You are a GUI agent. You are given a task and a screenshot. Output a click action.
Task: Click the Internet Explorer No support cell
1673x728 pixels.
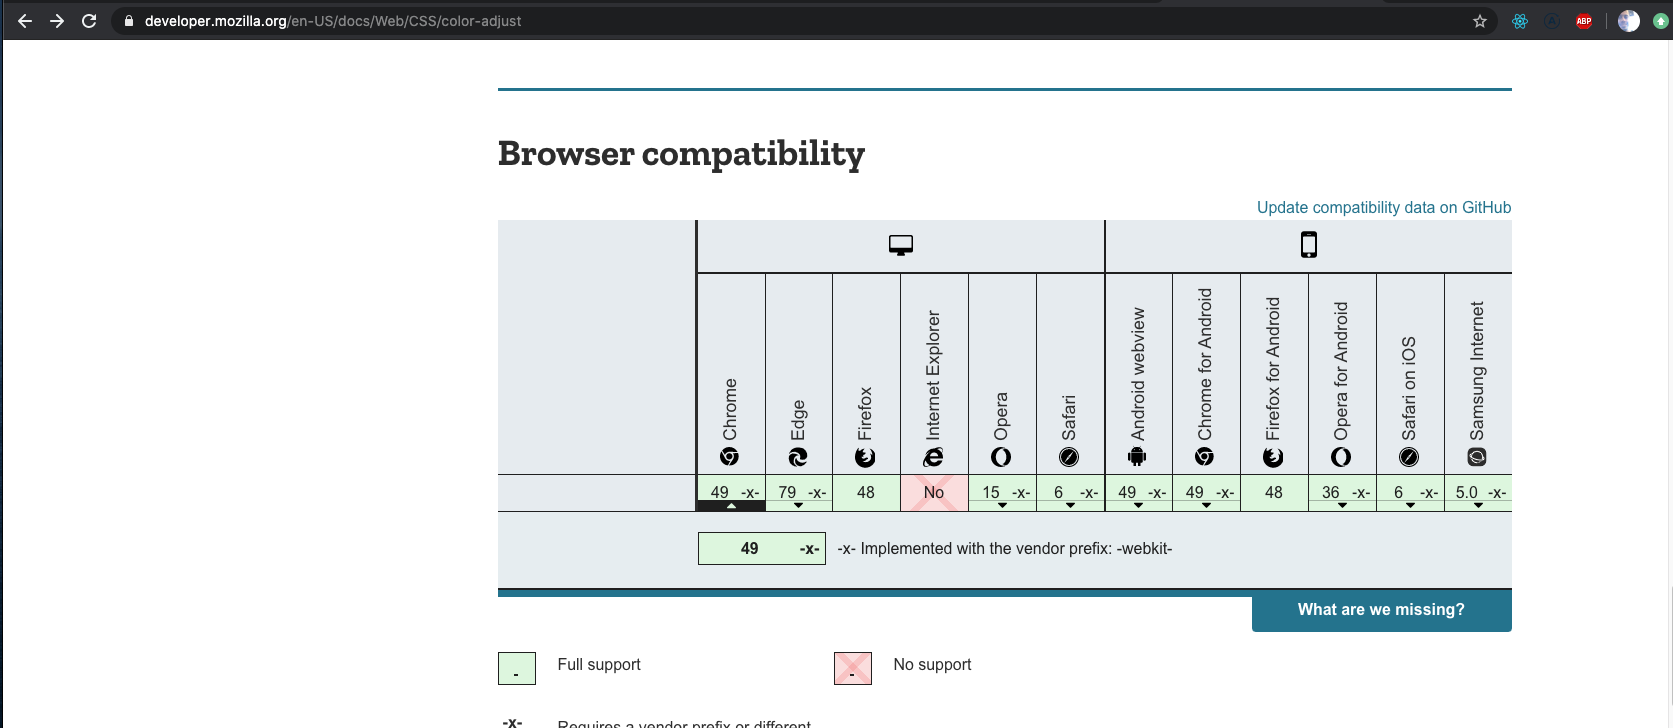tap(934, 493)
